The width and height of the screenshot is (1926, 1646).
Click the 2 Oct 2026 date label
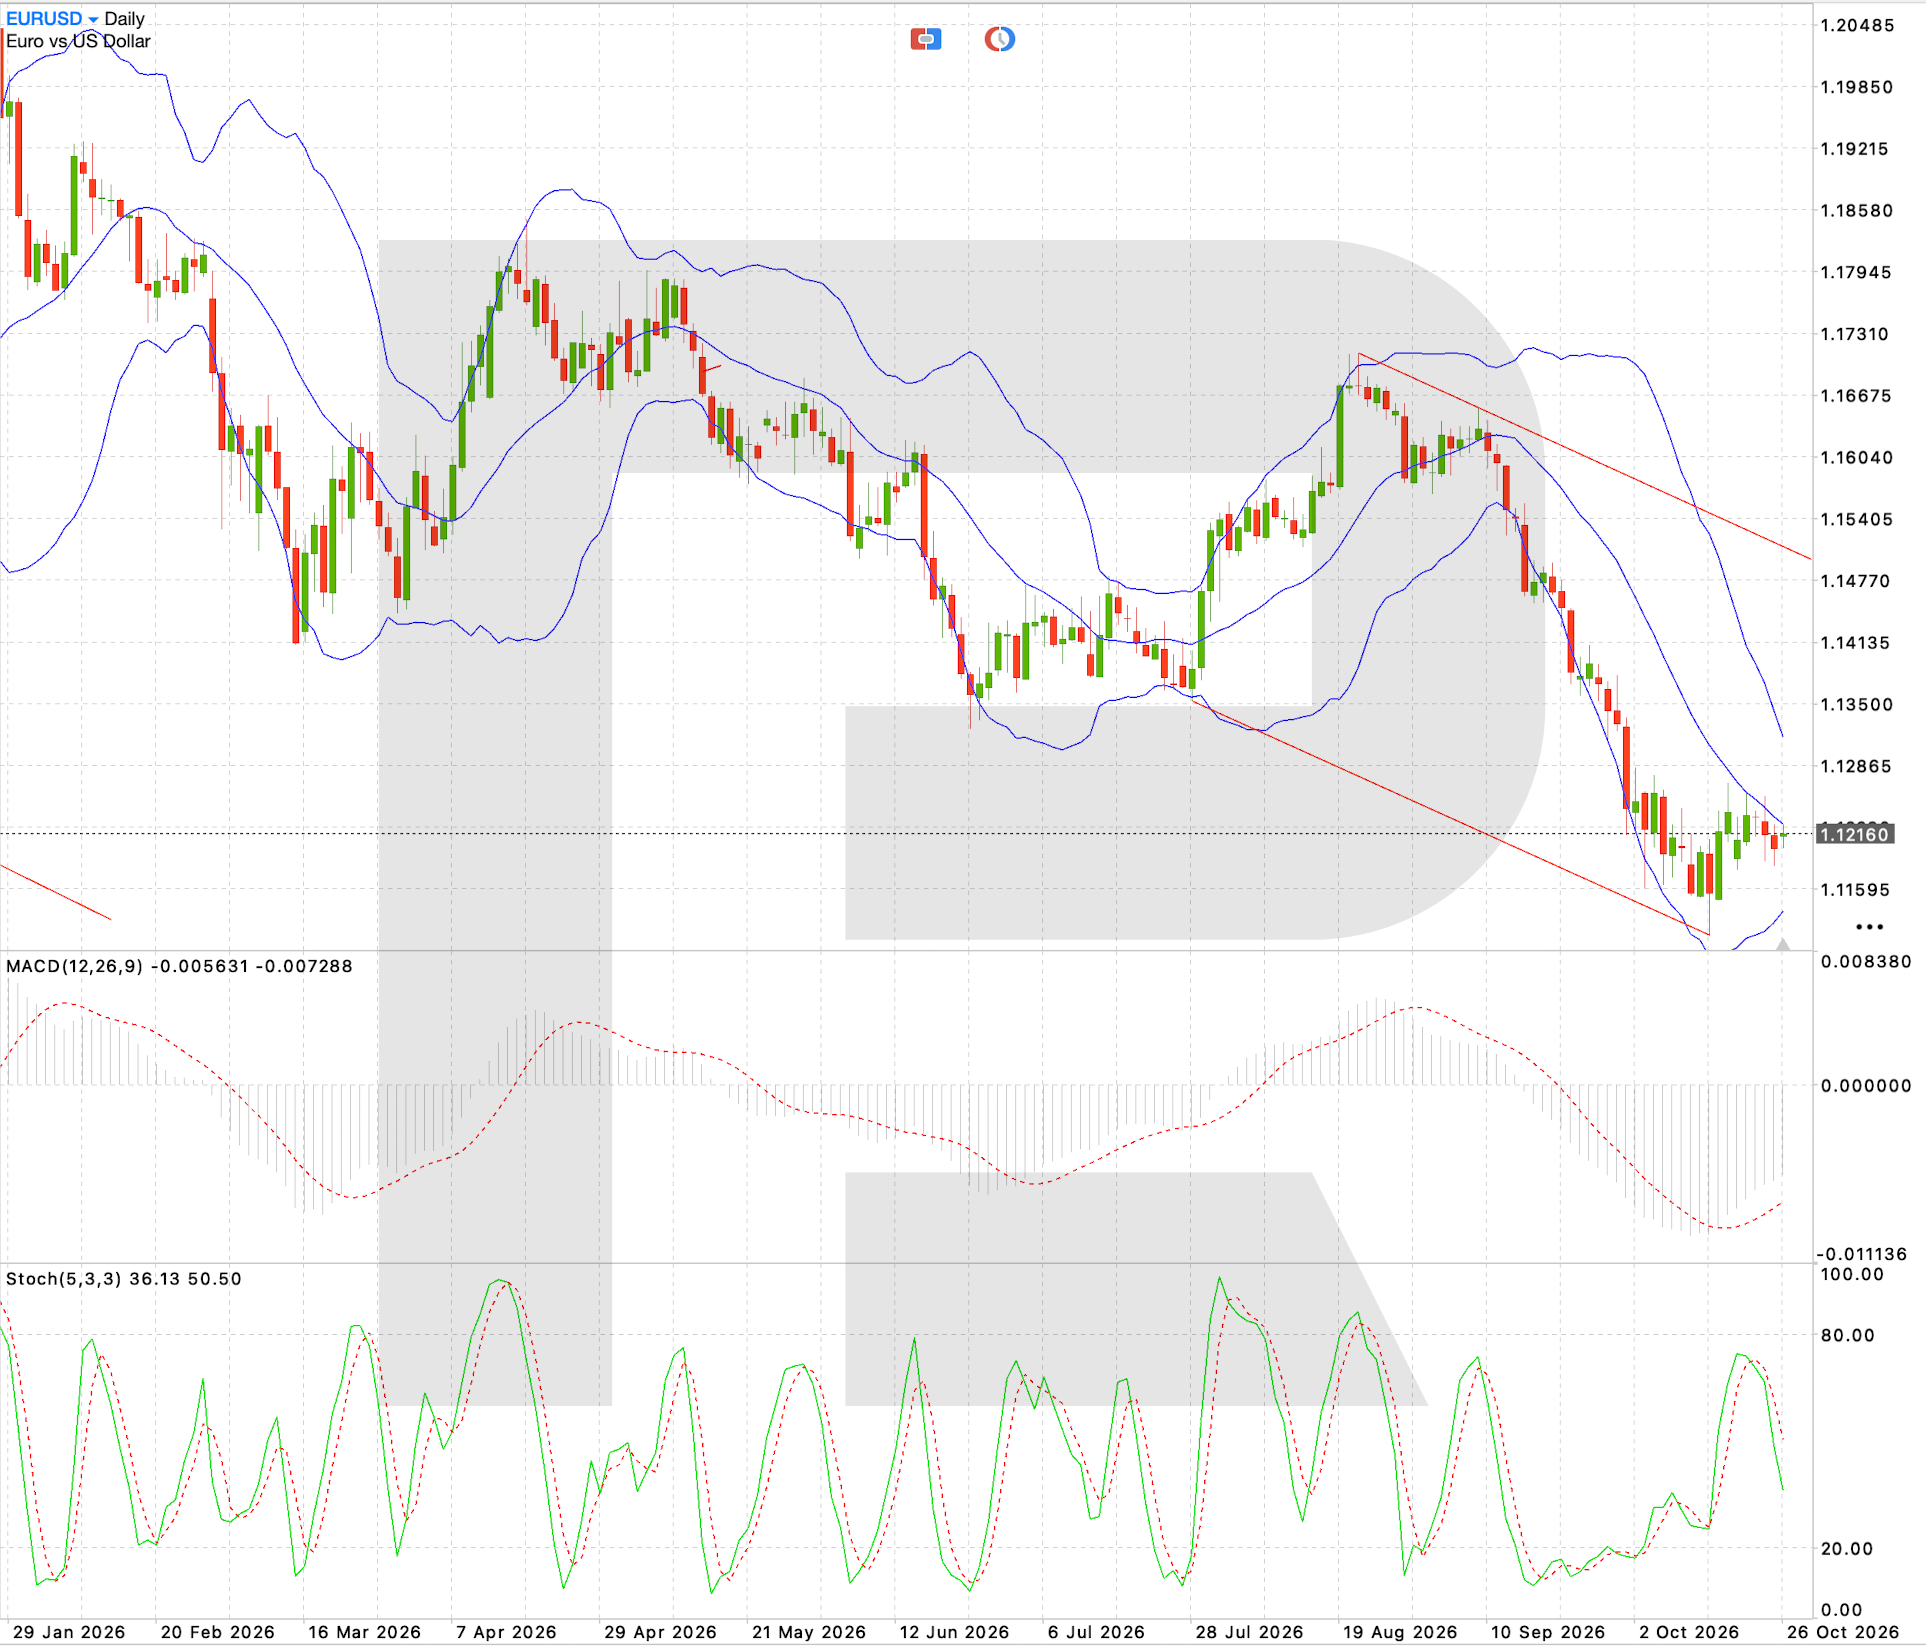[x=1689, y=1632]
